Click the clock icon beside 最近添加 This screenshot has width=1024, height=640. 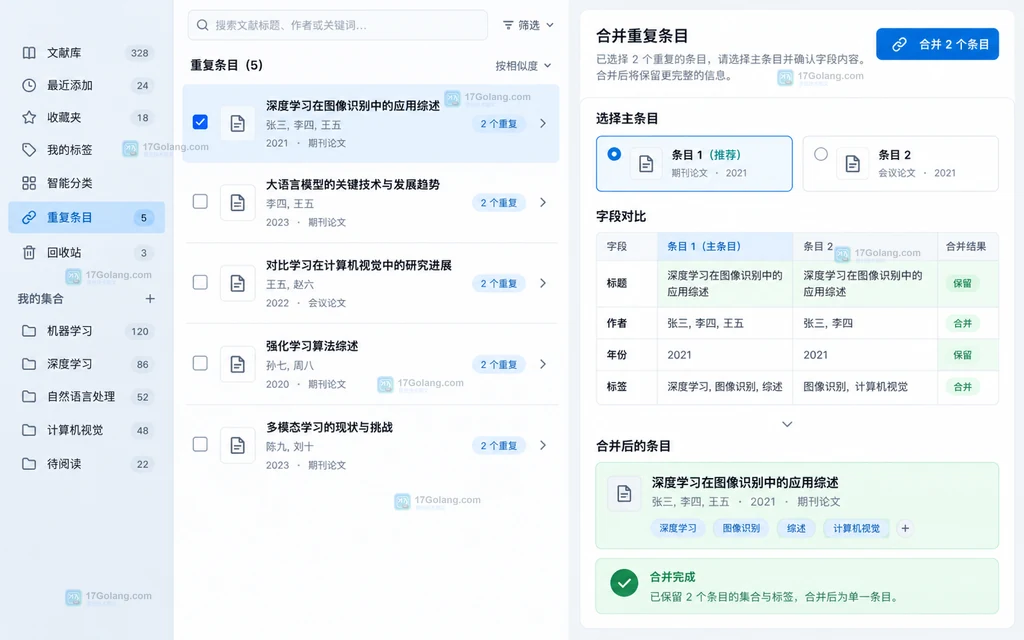pyautogui.click(x=29, y=86)
